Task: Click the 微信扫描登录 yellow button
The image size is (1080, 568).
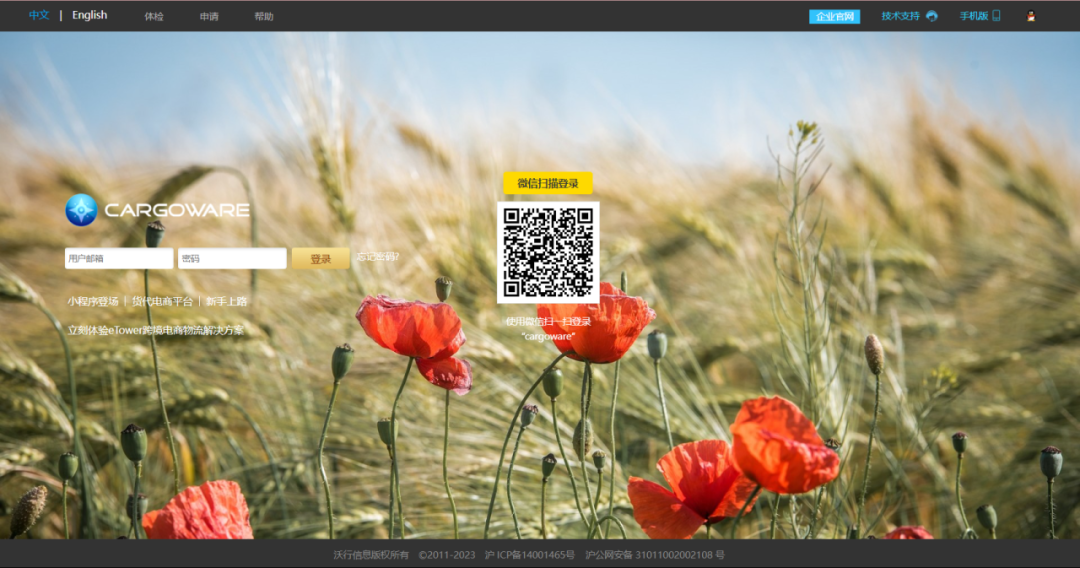Action: [548, 183]
